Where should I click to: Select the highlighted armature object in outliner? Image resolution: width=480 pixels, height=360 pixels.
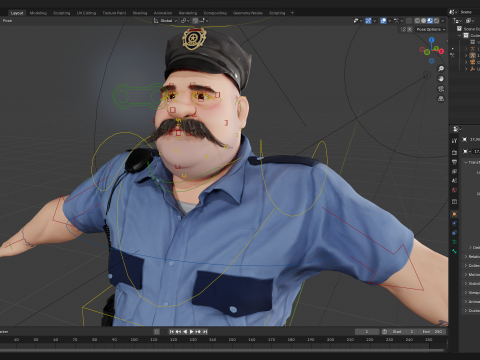click(472, 56)
